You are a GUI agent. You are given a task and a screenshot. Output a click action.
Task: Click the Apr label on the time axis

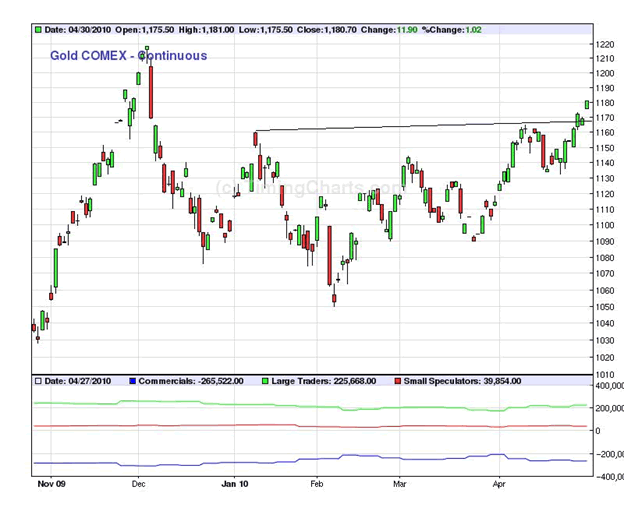499,483
